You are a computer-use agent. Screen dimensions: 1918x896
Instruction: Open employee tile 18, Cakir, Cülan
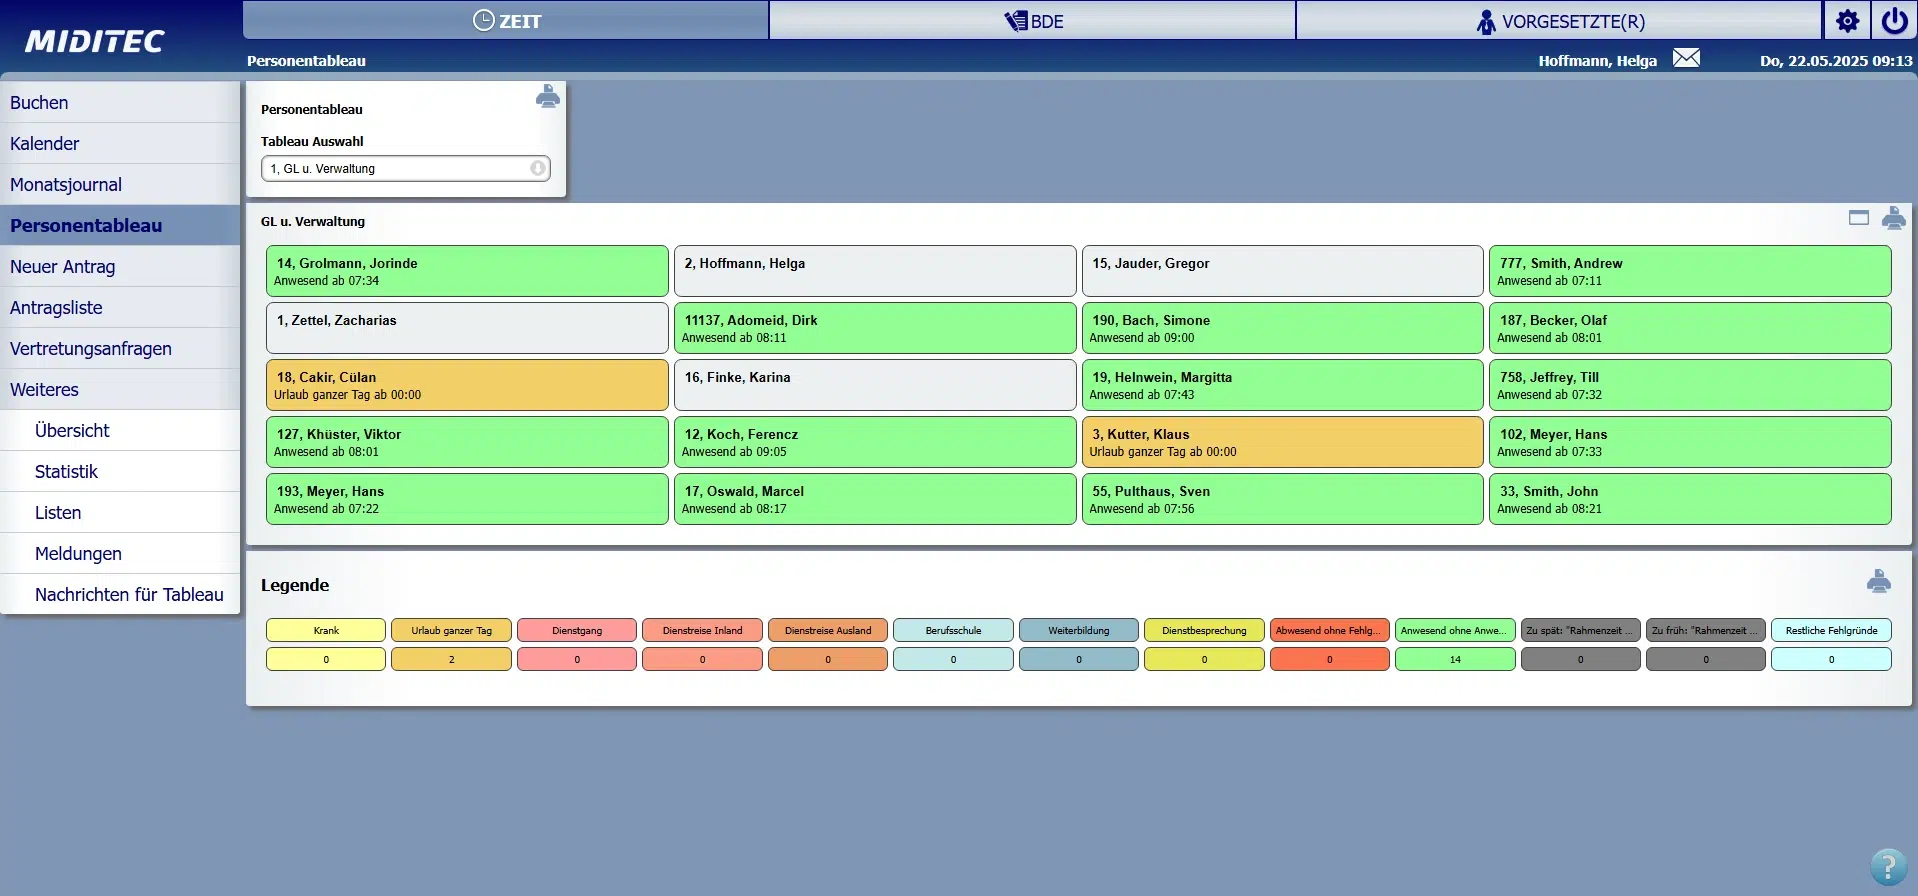click(466, 385)
